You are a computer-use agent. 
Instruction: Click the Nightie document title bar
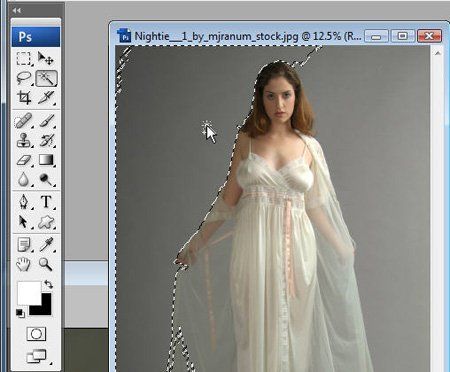coord(248,36)
